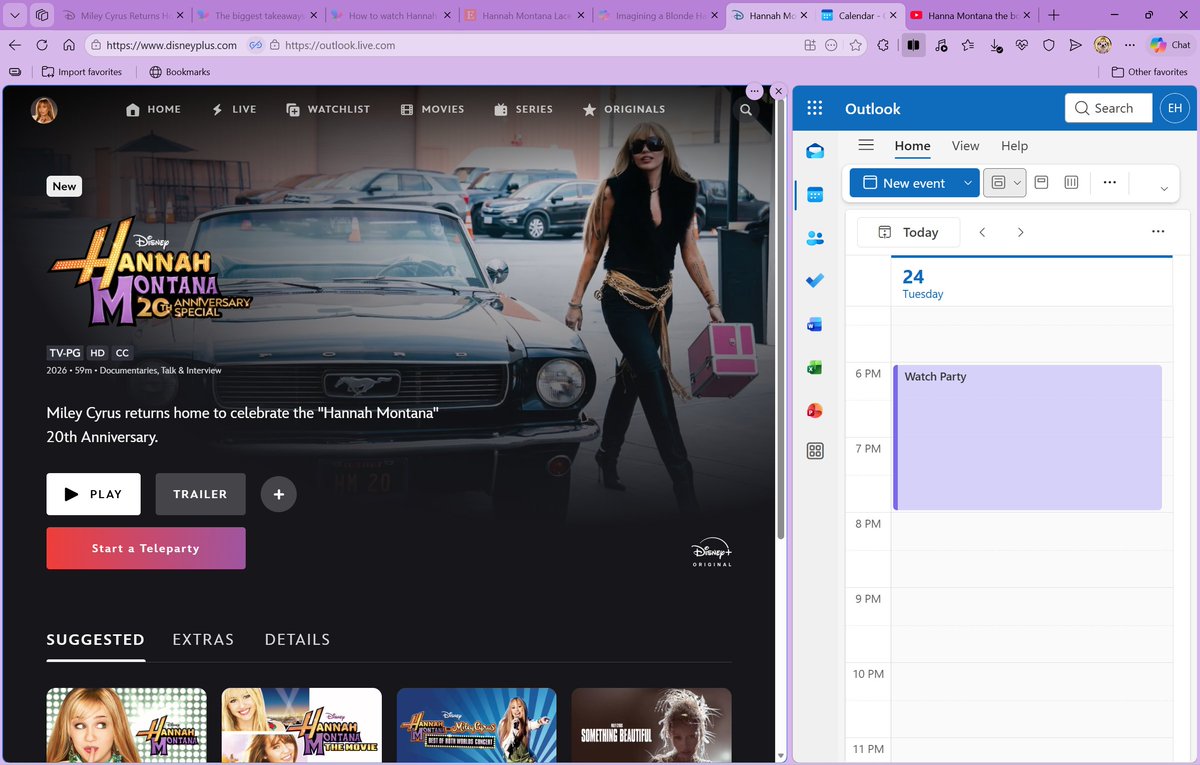Select SUGGESTED tab
Viewport: 1200px width, 765px height.
(95, 640)
